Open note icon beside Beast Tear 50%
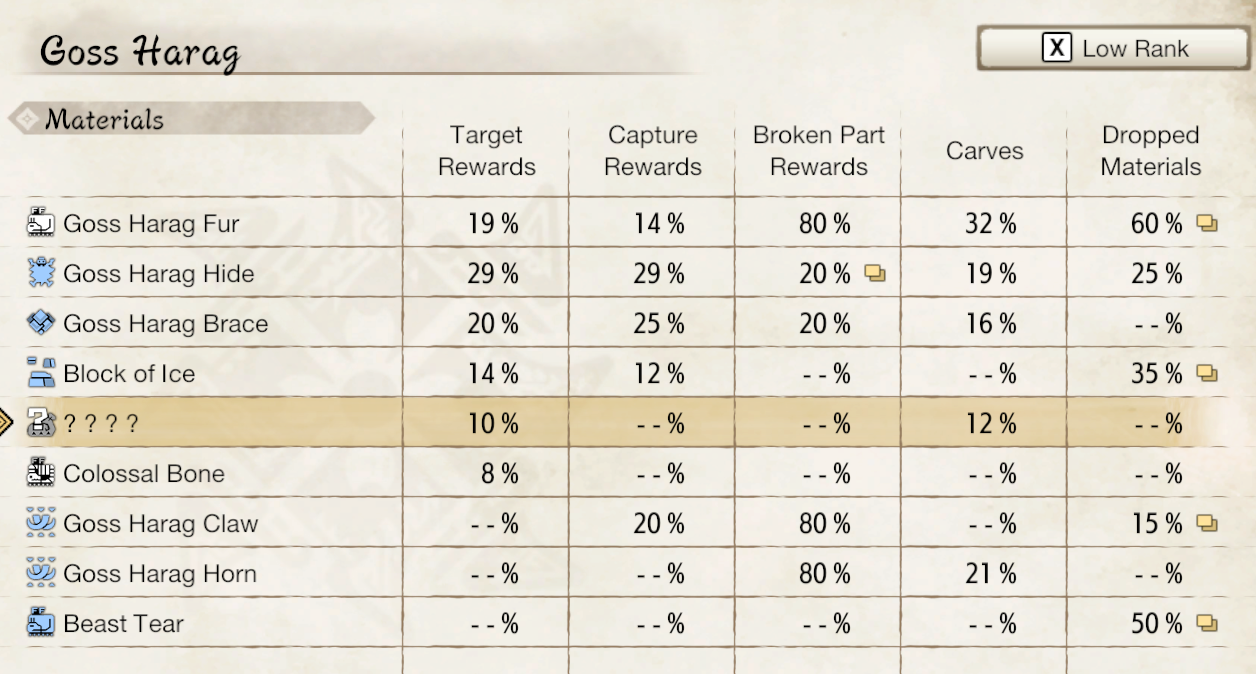 1207,624
